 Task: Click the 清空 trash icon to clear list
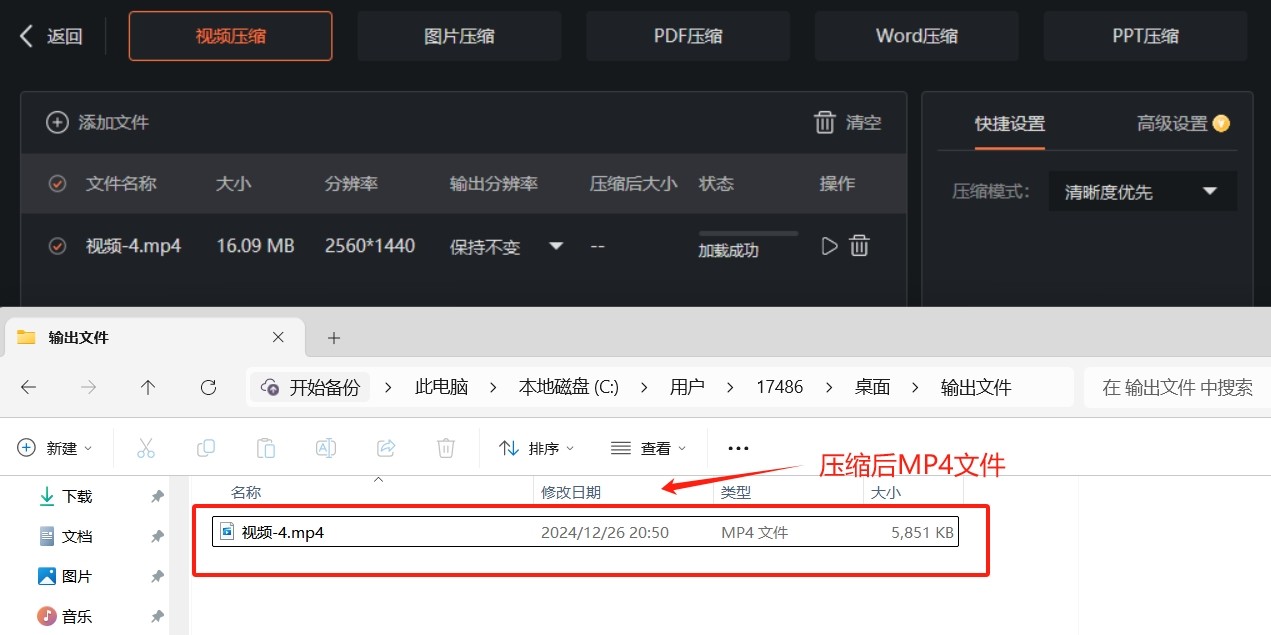[825, 123]
